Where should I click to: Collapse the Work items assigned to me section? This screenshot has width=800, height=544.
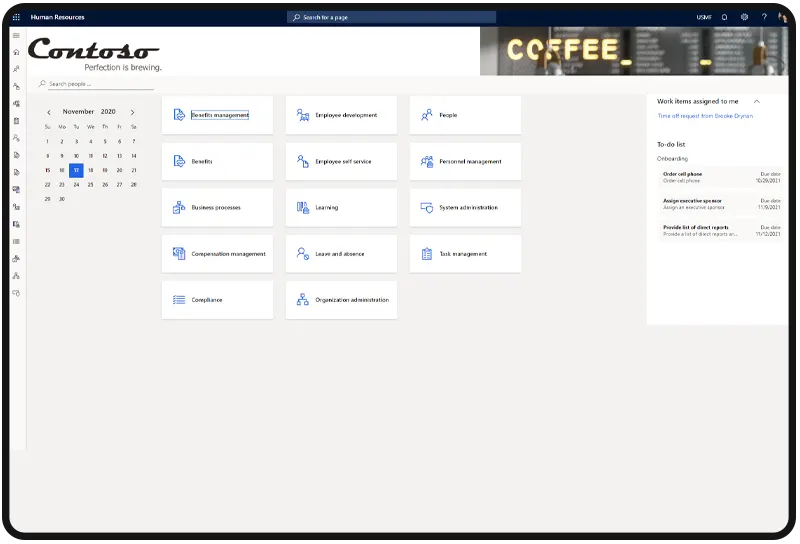pyautogui.click(x=757, y=101)
